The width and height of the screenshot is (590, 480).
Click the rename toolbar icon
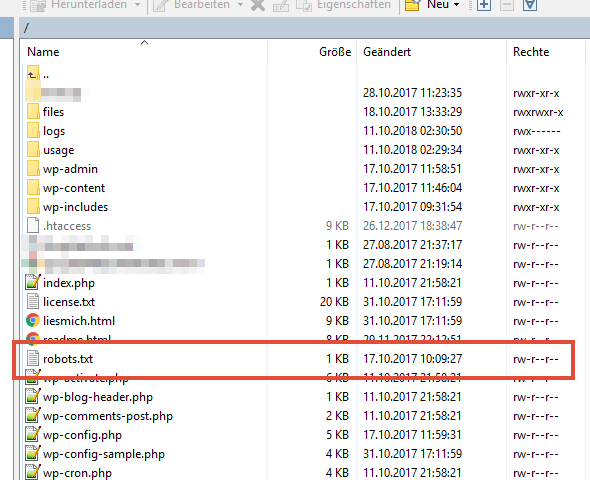(x=281, y=5)
